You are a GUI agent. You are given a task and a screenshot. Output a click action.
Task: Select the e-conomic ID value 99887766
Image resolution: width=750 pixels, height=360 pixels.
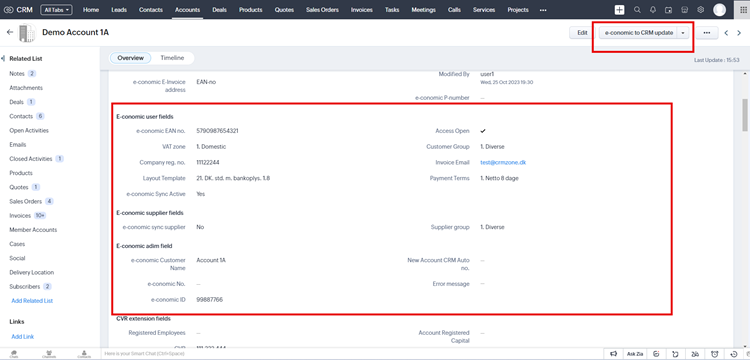[x=210, y=300]
